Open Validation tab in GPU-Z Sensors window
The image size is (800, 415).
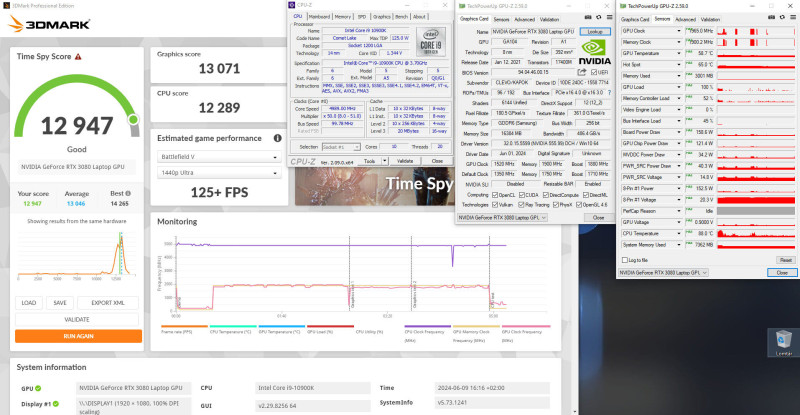coord(710,19)
